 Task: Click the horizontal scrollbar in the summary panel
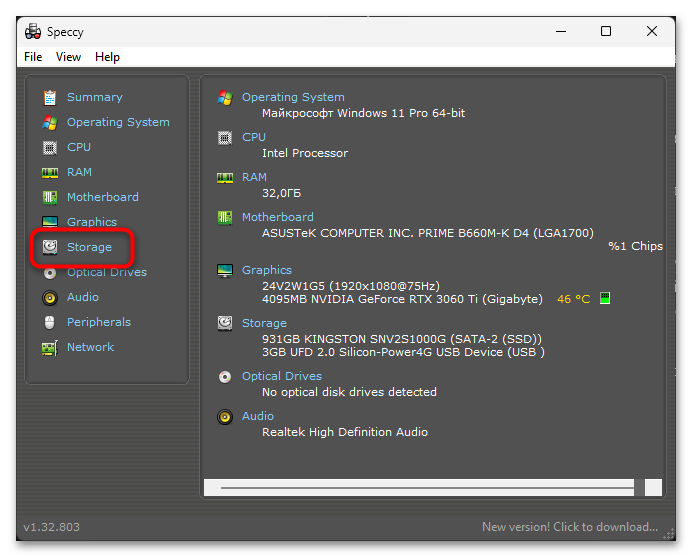(x=432, y=488)
